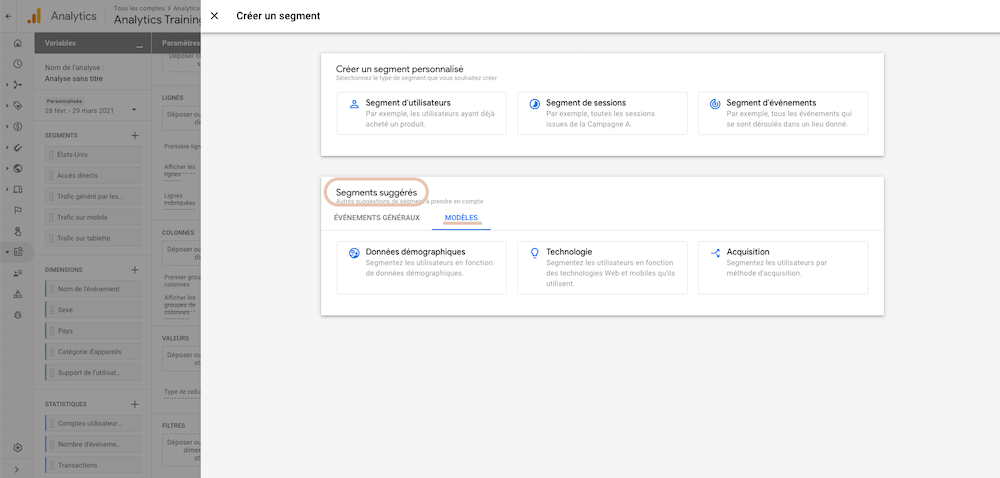Viewport: 1000px width, 478px height.
Task: Add a segment with SEGMENTS plus icon
Action: click(x=135, y=135)
